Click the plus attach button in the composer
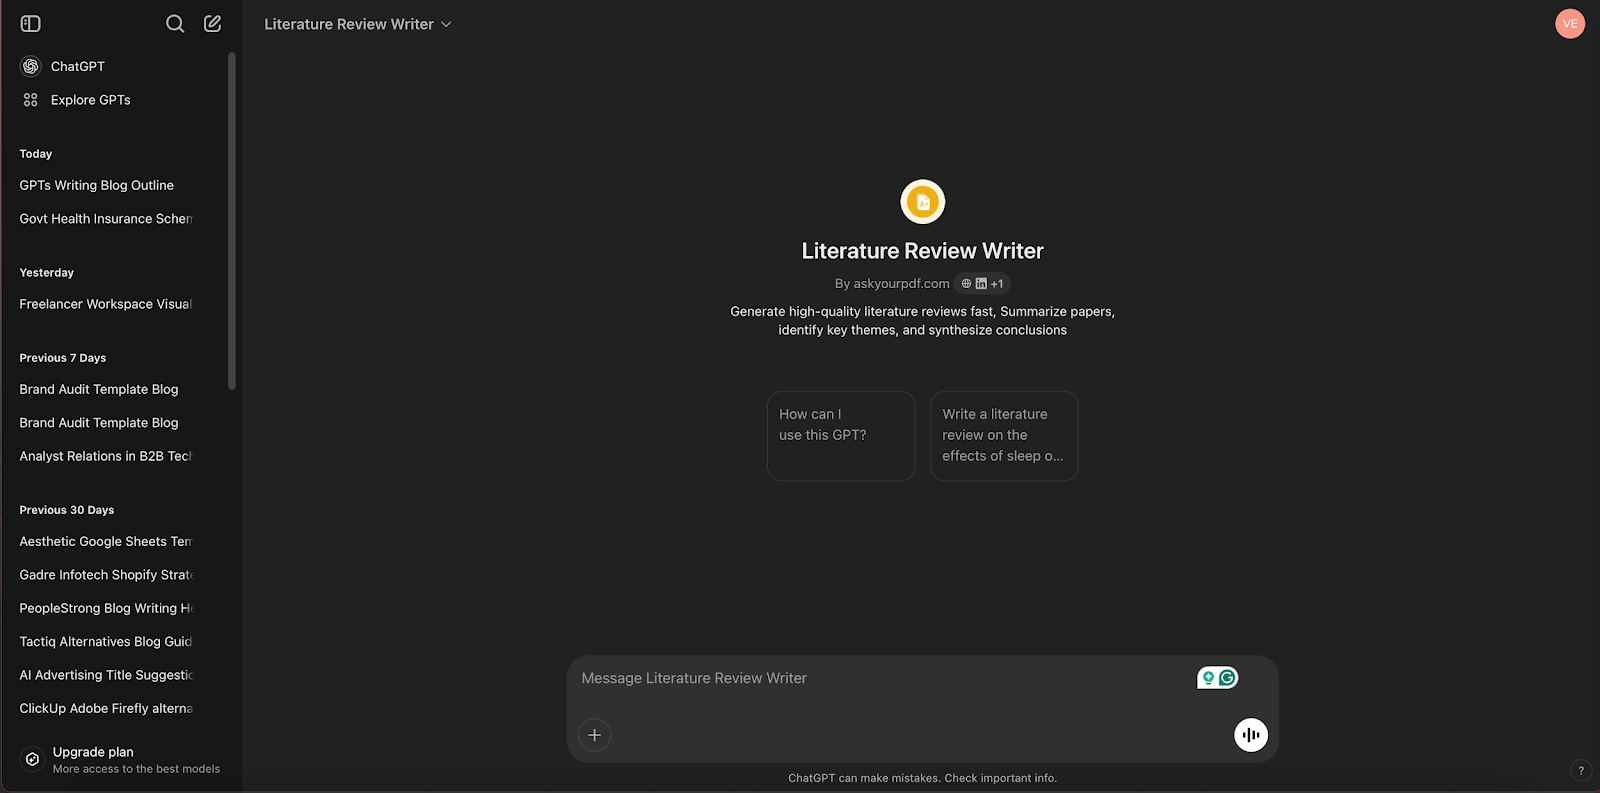The image size is (1600, 793). pos(594,735)
